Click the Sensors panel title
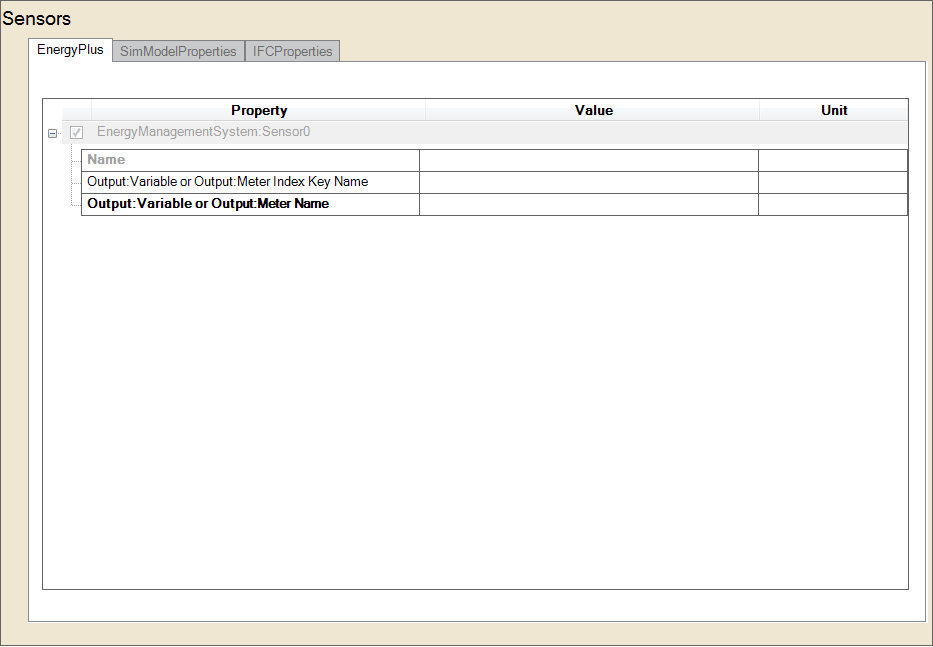 [36, 19]
